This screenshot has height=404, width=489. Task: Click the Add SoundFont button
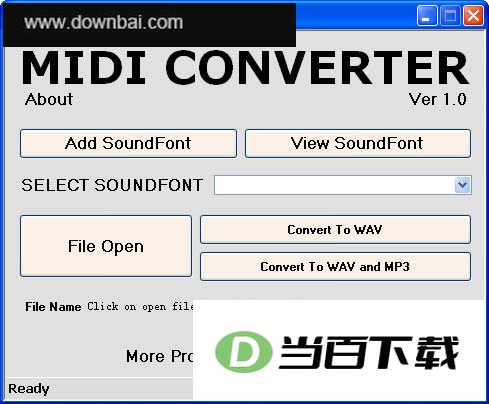pyautogui.click(x=128, y=143)
